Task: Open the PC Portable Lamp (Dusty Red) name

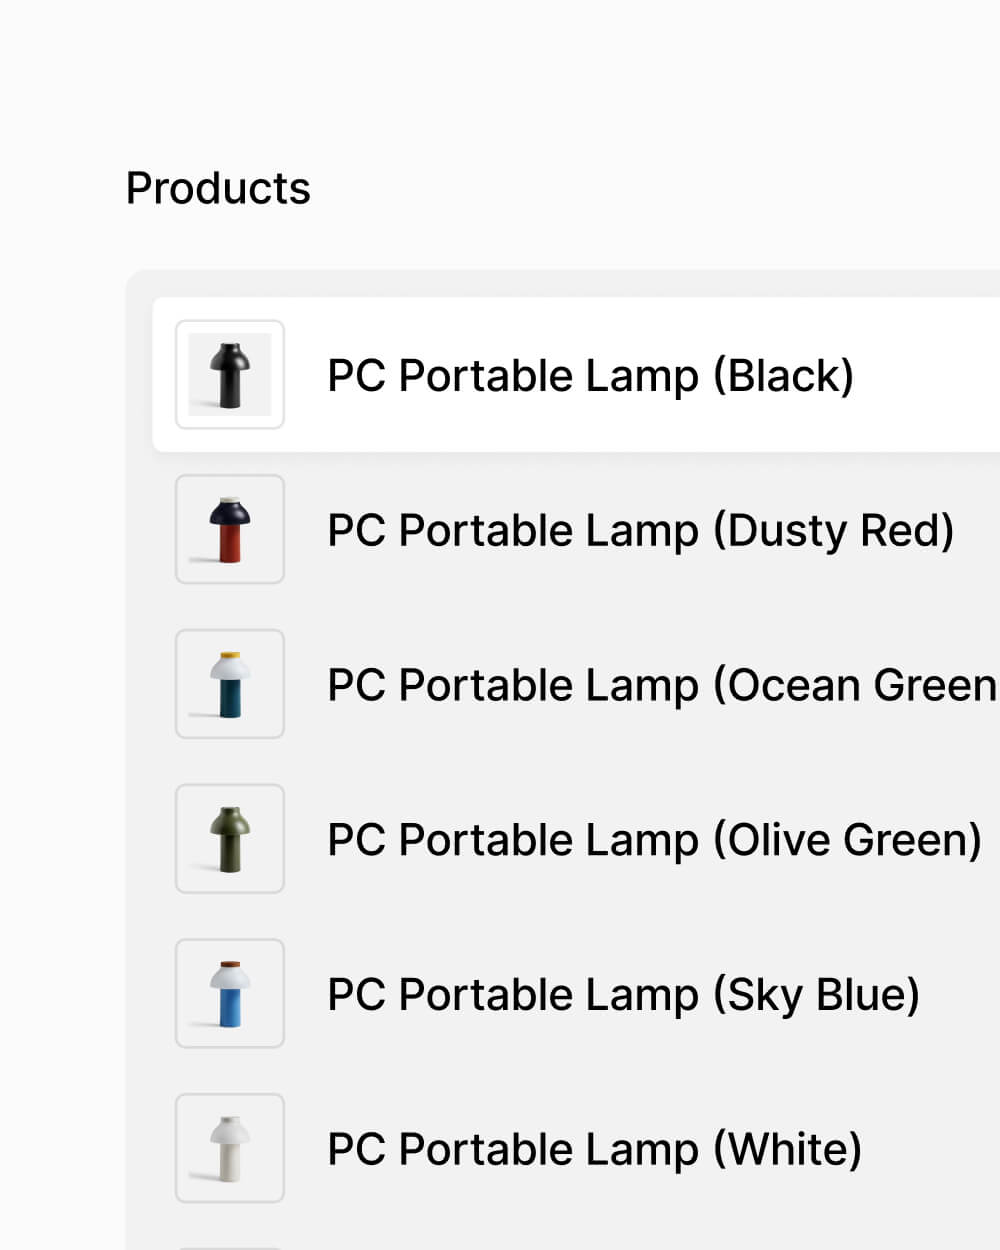Action: point(640,531)
